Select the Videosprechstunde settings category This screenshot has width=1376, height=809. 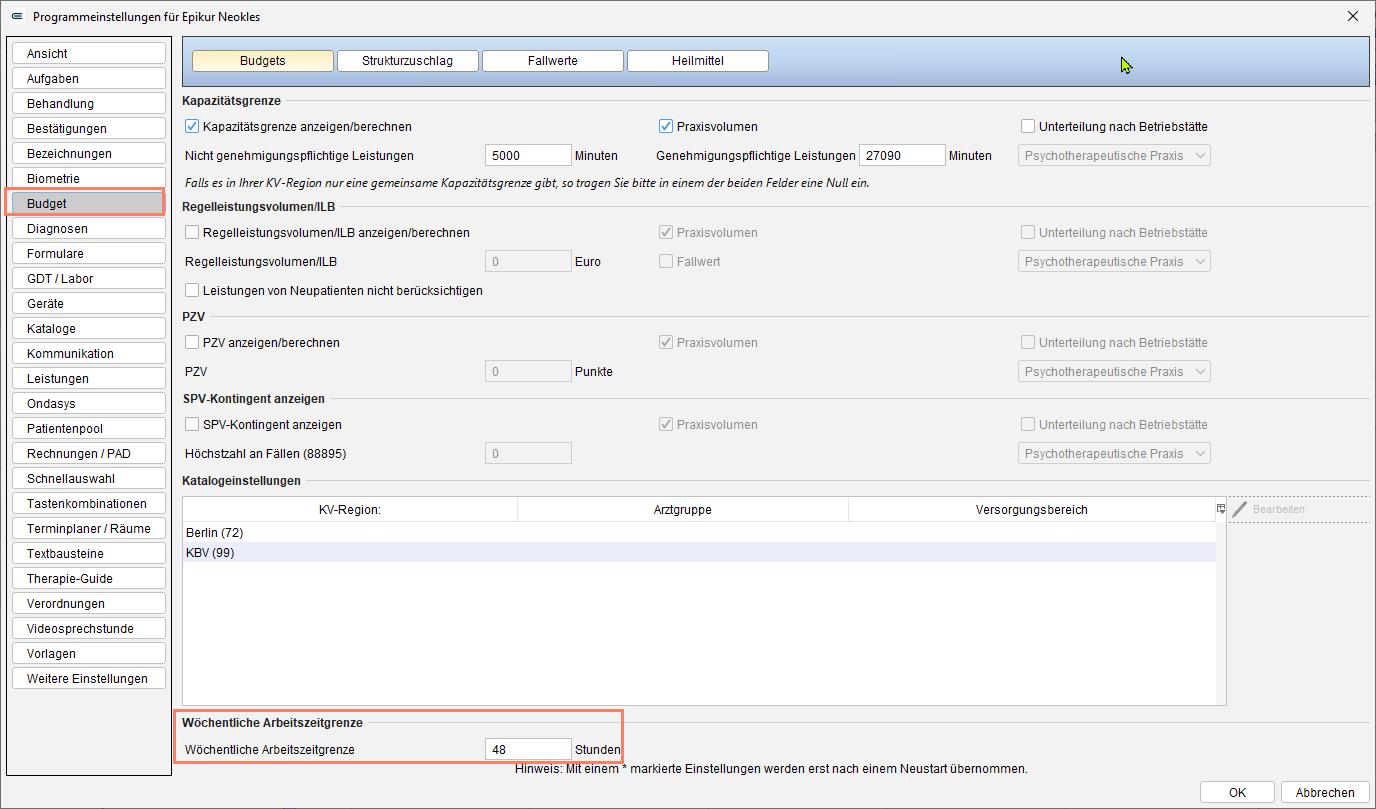[x=89, y=629]
